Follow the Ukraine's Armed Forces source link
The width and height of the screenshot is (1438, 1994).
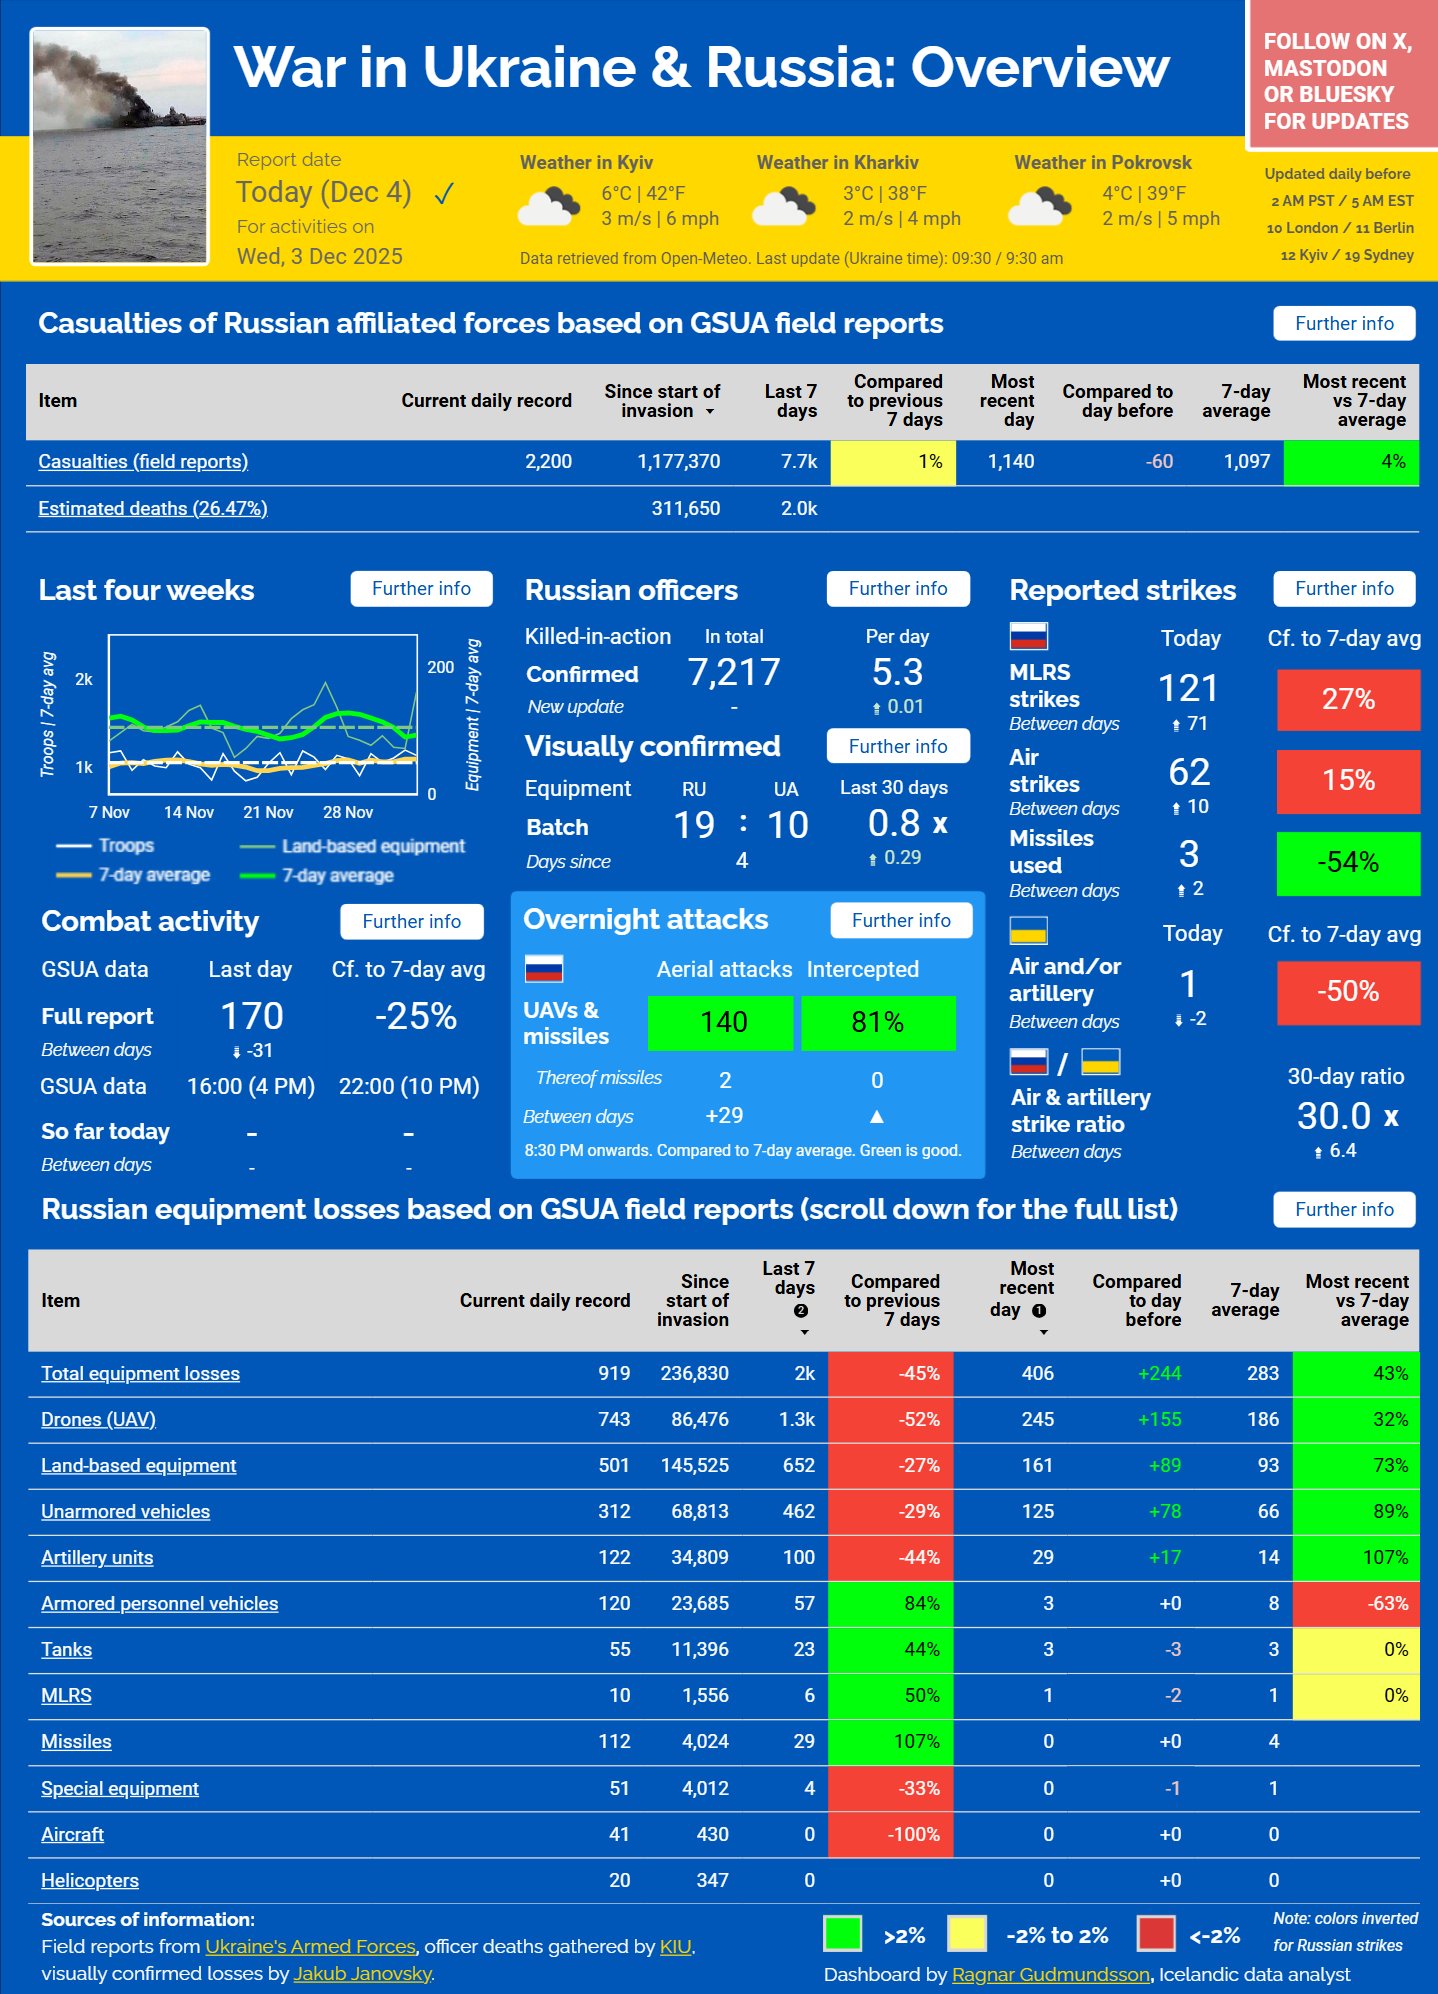coord(310,1946)
